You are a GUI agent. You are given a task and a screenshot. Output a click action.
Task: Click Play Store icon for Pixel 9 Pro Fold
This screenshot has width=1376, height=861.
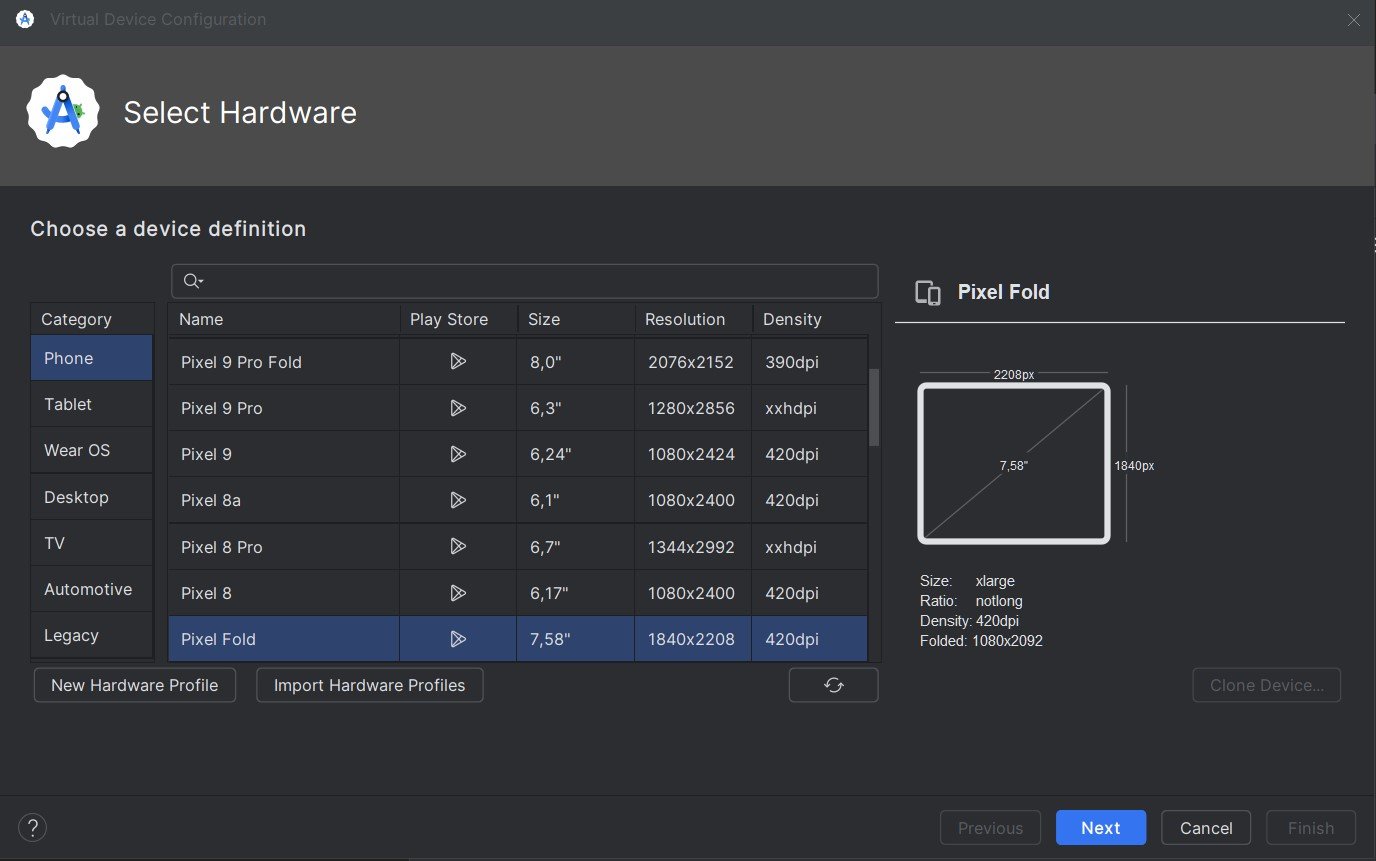point(458,362)
